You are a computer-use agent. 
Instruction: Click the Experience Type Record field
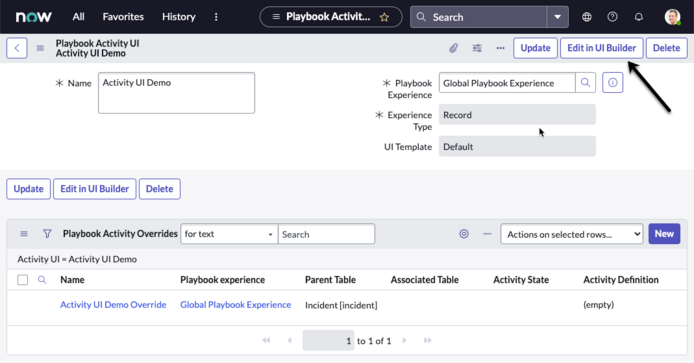[517, 115]
